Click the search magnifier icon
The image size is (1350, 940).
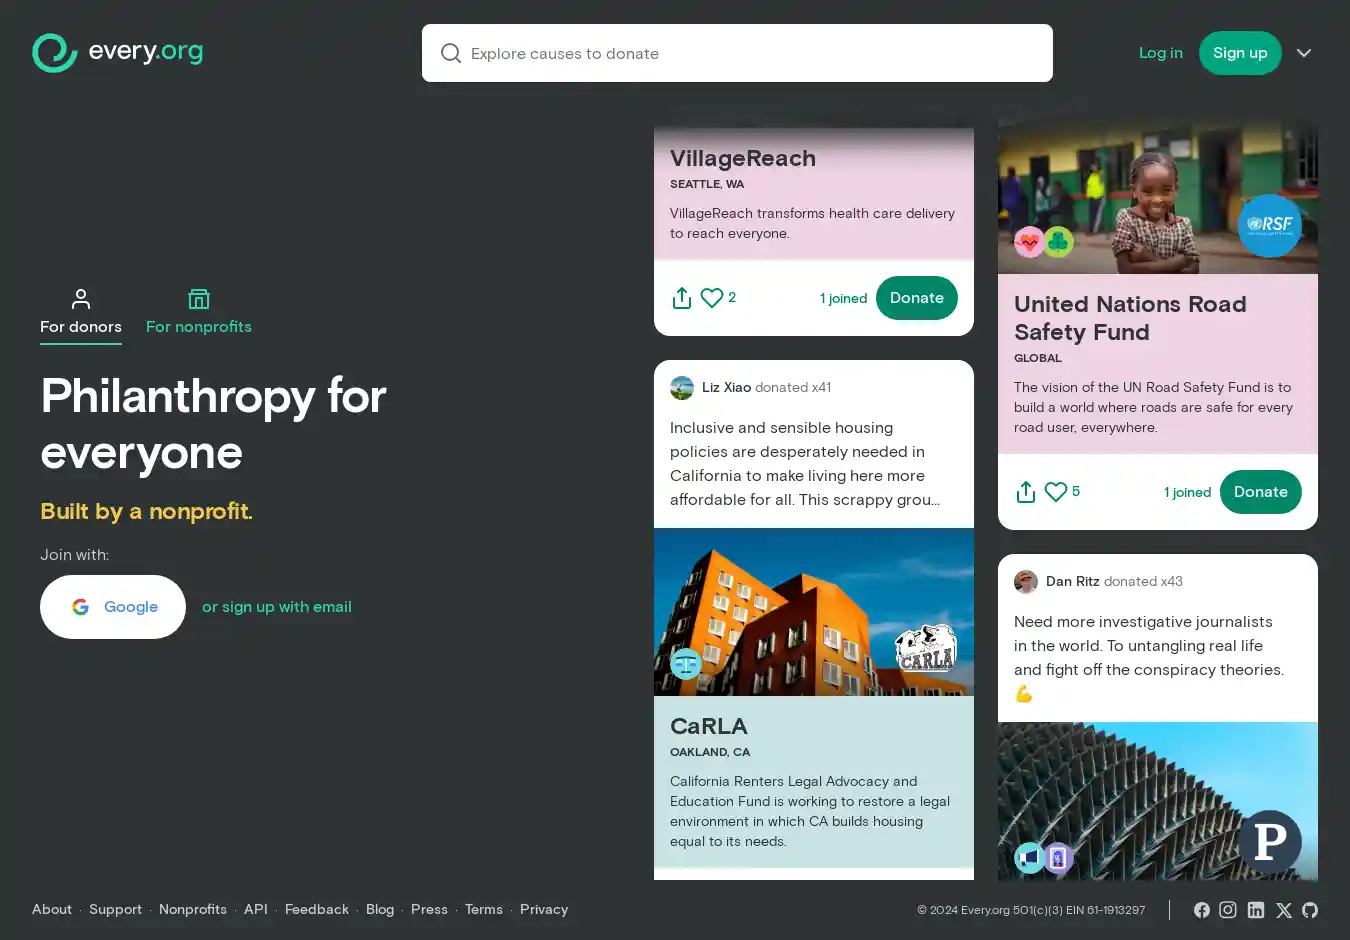click(451, 53)
